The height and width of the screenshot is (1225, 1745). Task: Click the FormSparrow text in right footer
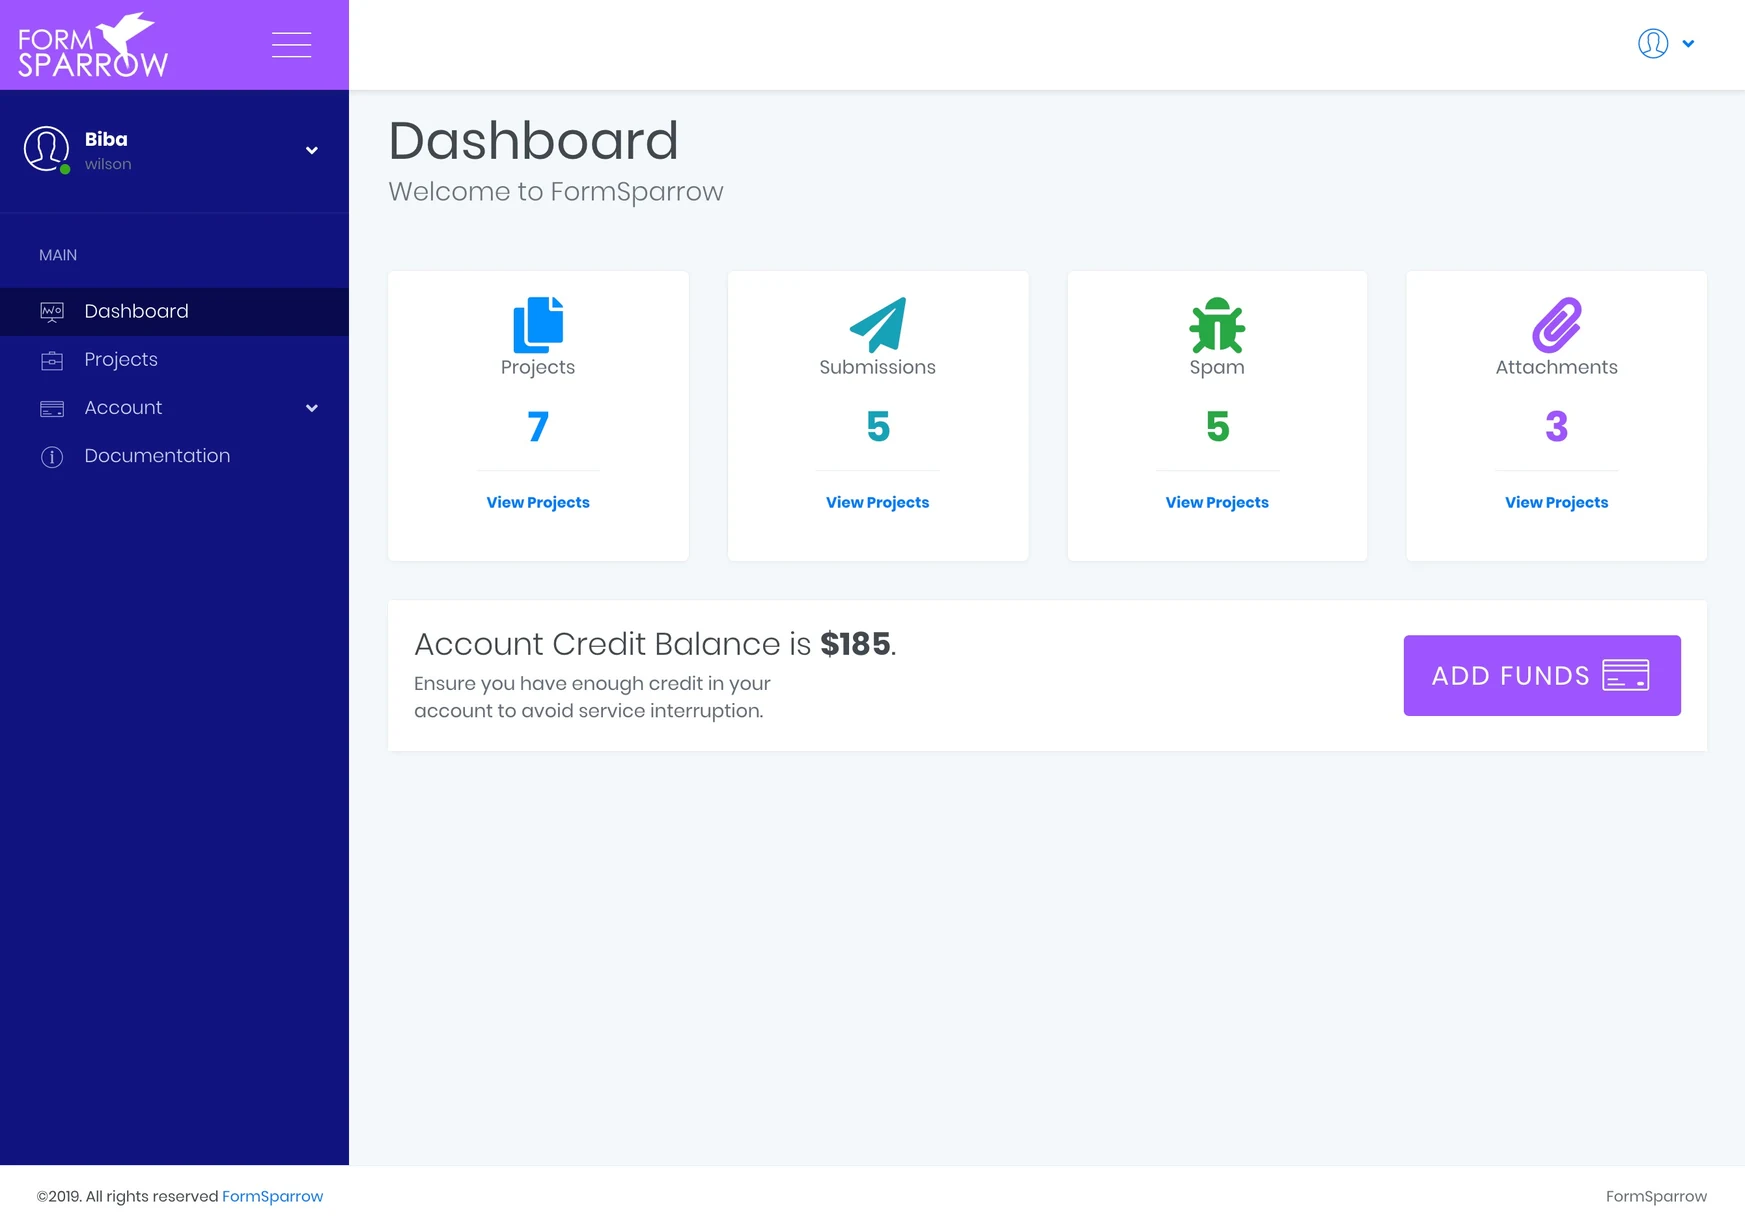tap(1656, 1197)
